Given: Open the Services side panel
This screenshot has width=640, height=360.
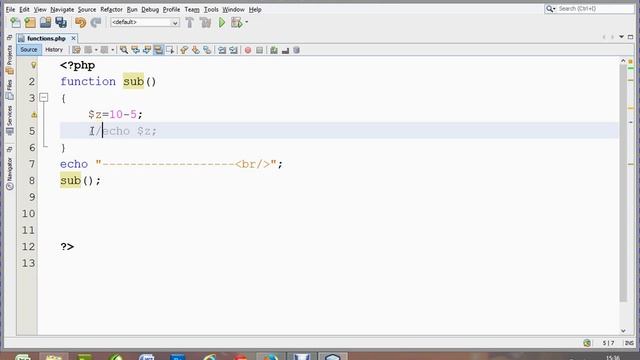Looking at the screenshot, I should (x=10, y=120).
